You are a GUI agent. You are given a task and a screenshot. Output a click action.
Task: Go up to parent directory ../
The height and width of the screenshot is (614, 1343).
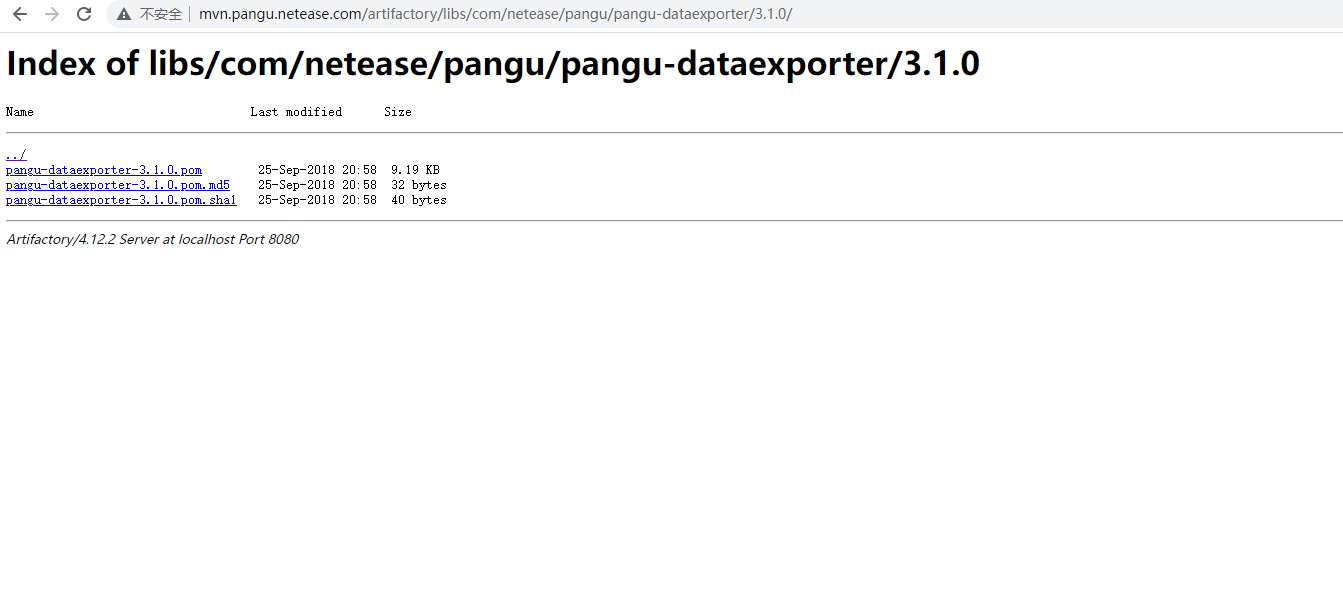click(x=16, y=155)
